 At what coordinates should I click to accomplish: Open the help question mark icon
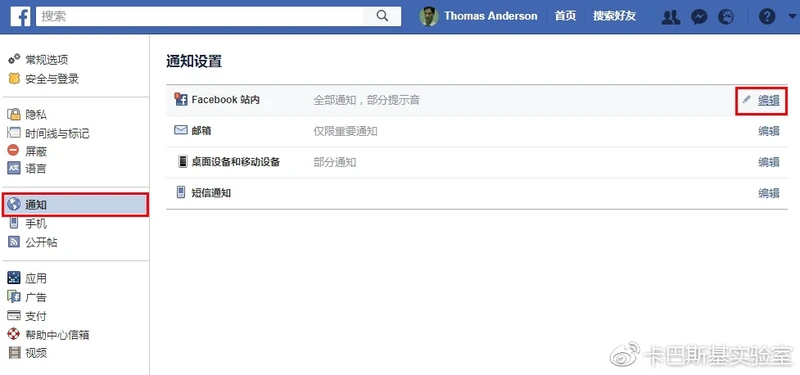coord(767,17)
